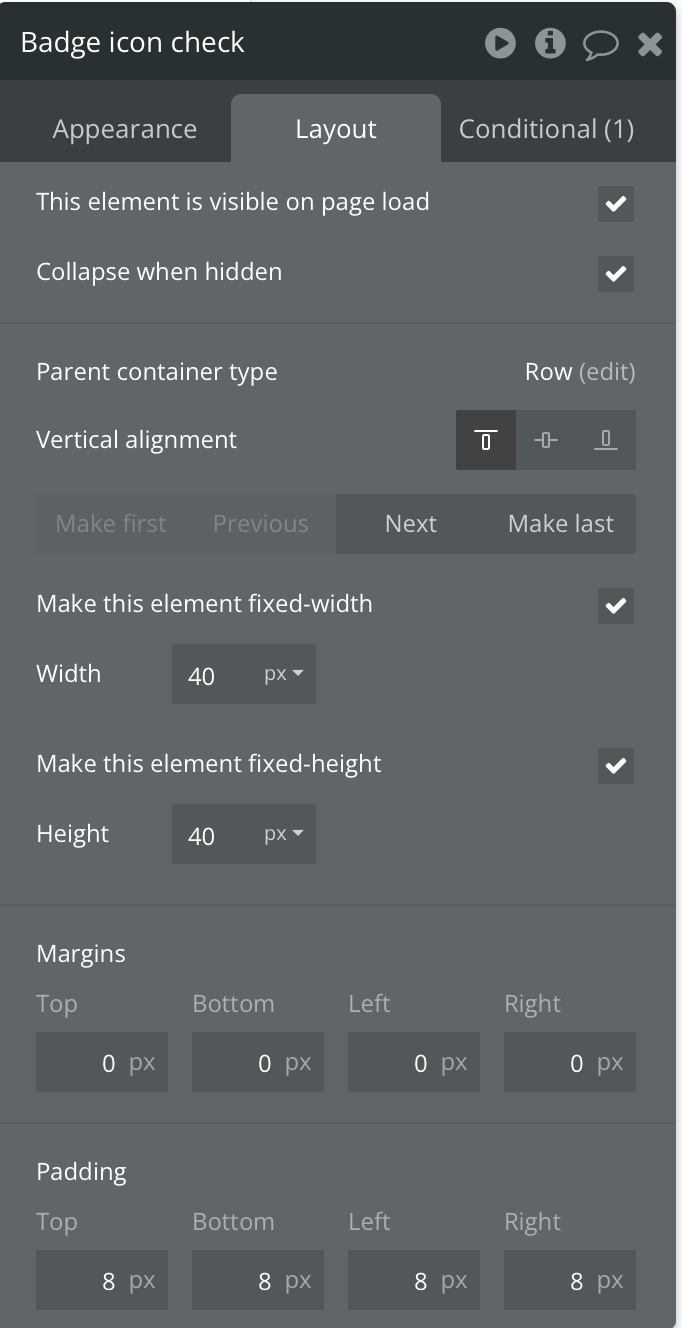The height and width of the screenshot is (1328, 682).
Task: Select top vertical alignment icon
Action: [486, 440]
